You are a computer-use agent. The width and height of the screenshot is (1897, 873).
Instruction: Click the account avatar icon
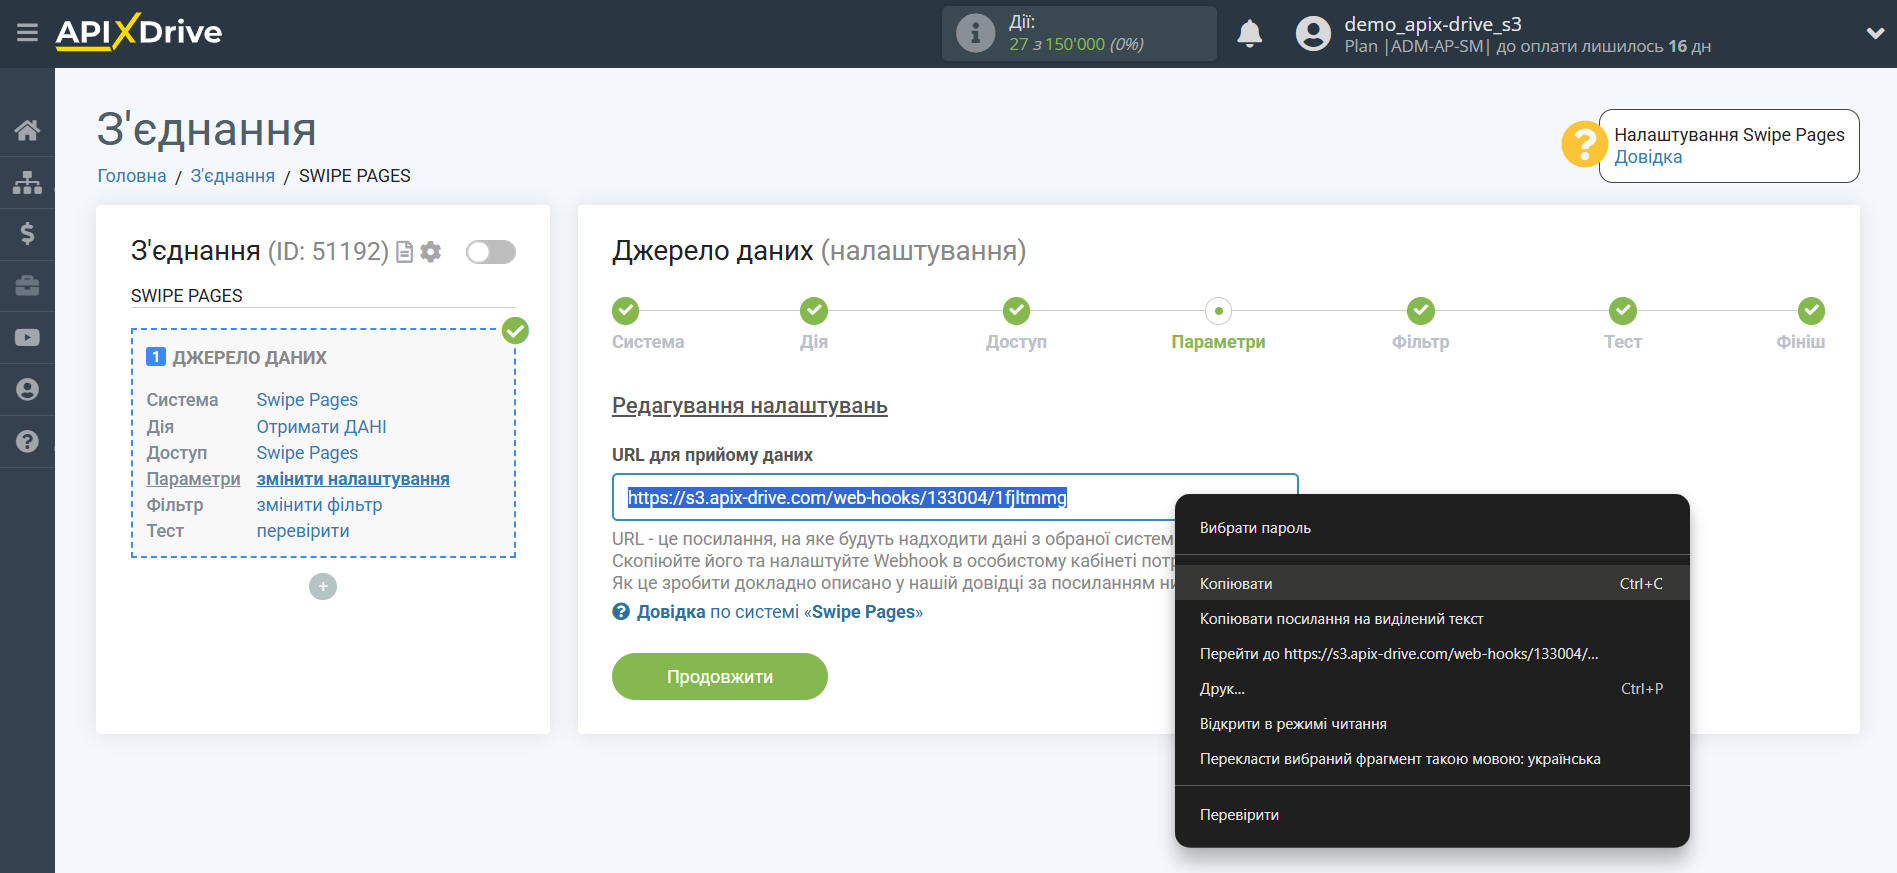click(1313, 34)
